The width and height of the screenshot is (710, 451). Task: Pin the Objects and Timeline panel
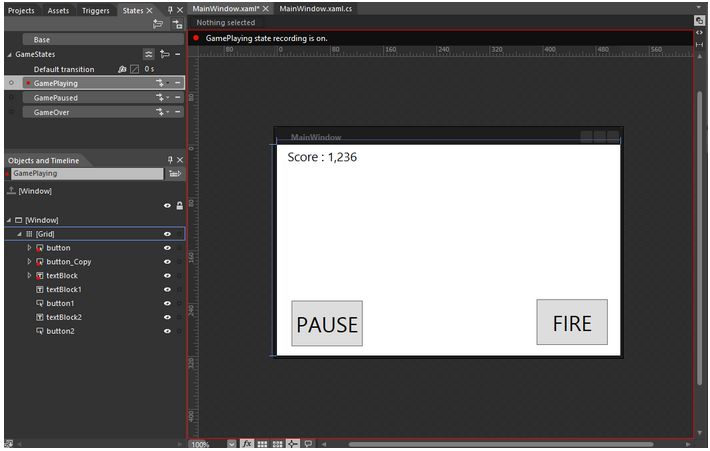tap(170, 160)
